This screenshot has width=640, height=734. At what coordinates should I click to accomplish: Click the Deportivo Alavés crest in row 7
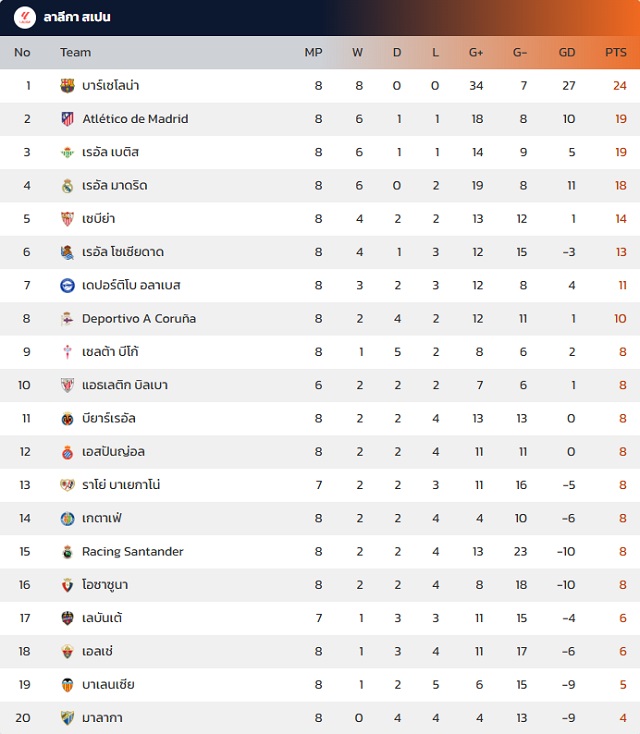[67, 286]
